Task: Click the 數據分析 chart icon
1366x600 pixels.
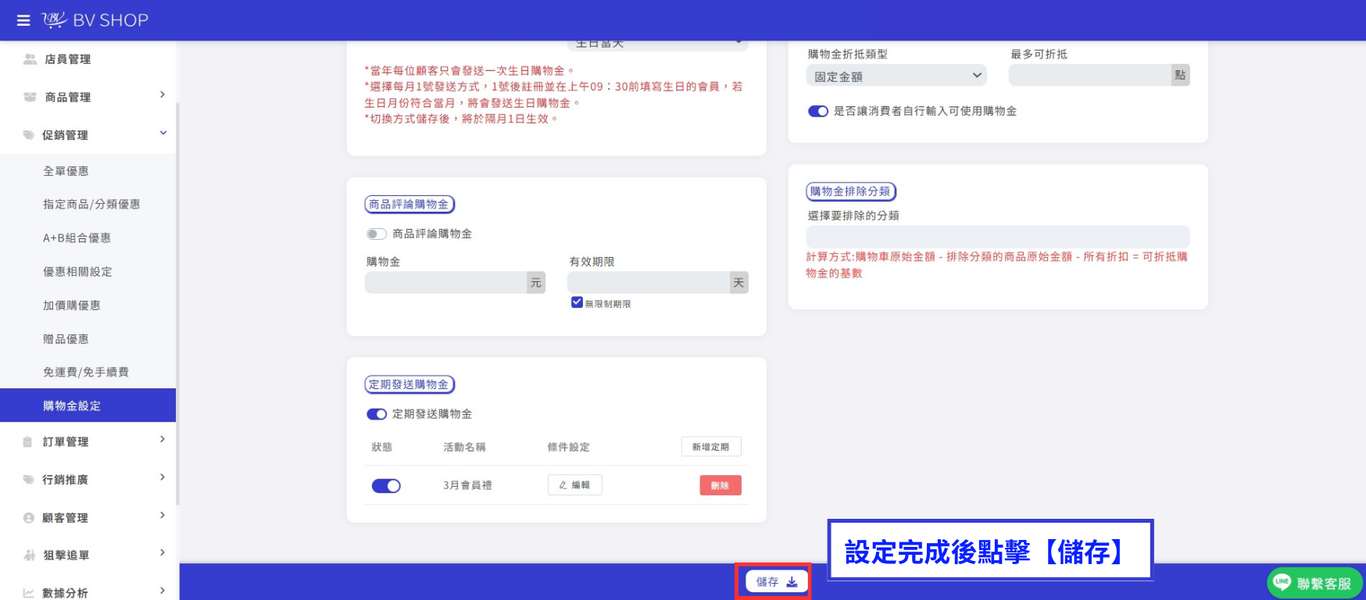Action: tap(28, 593)
